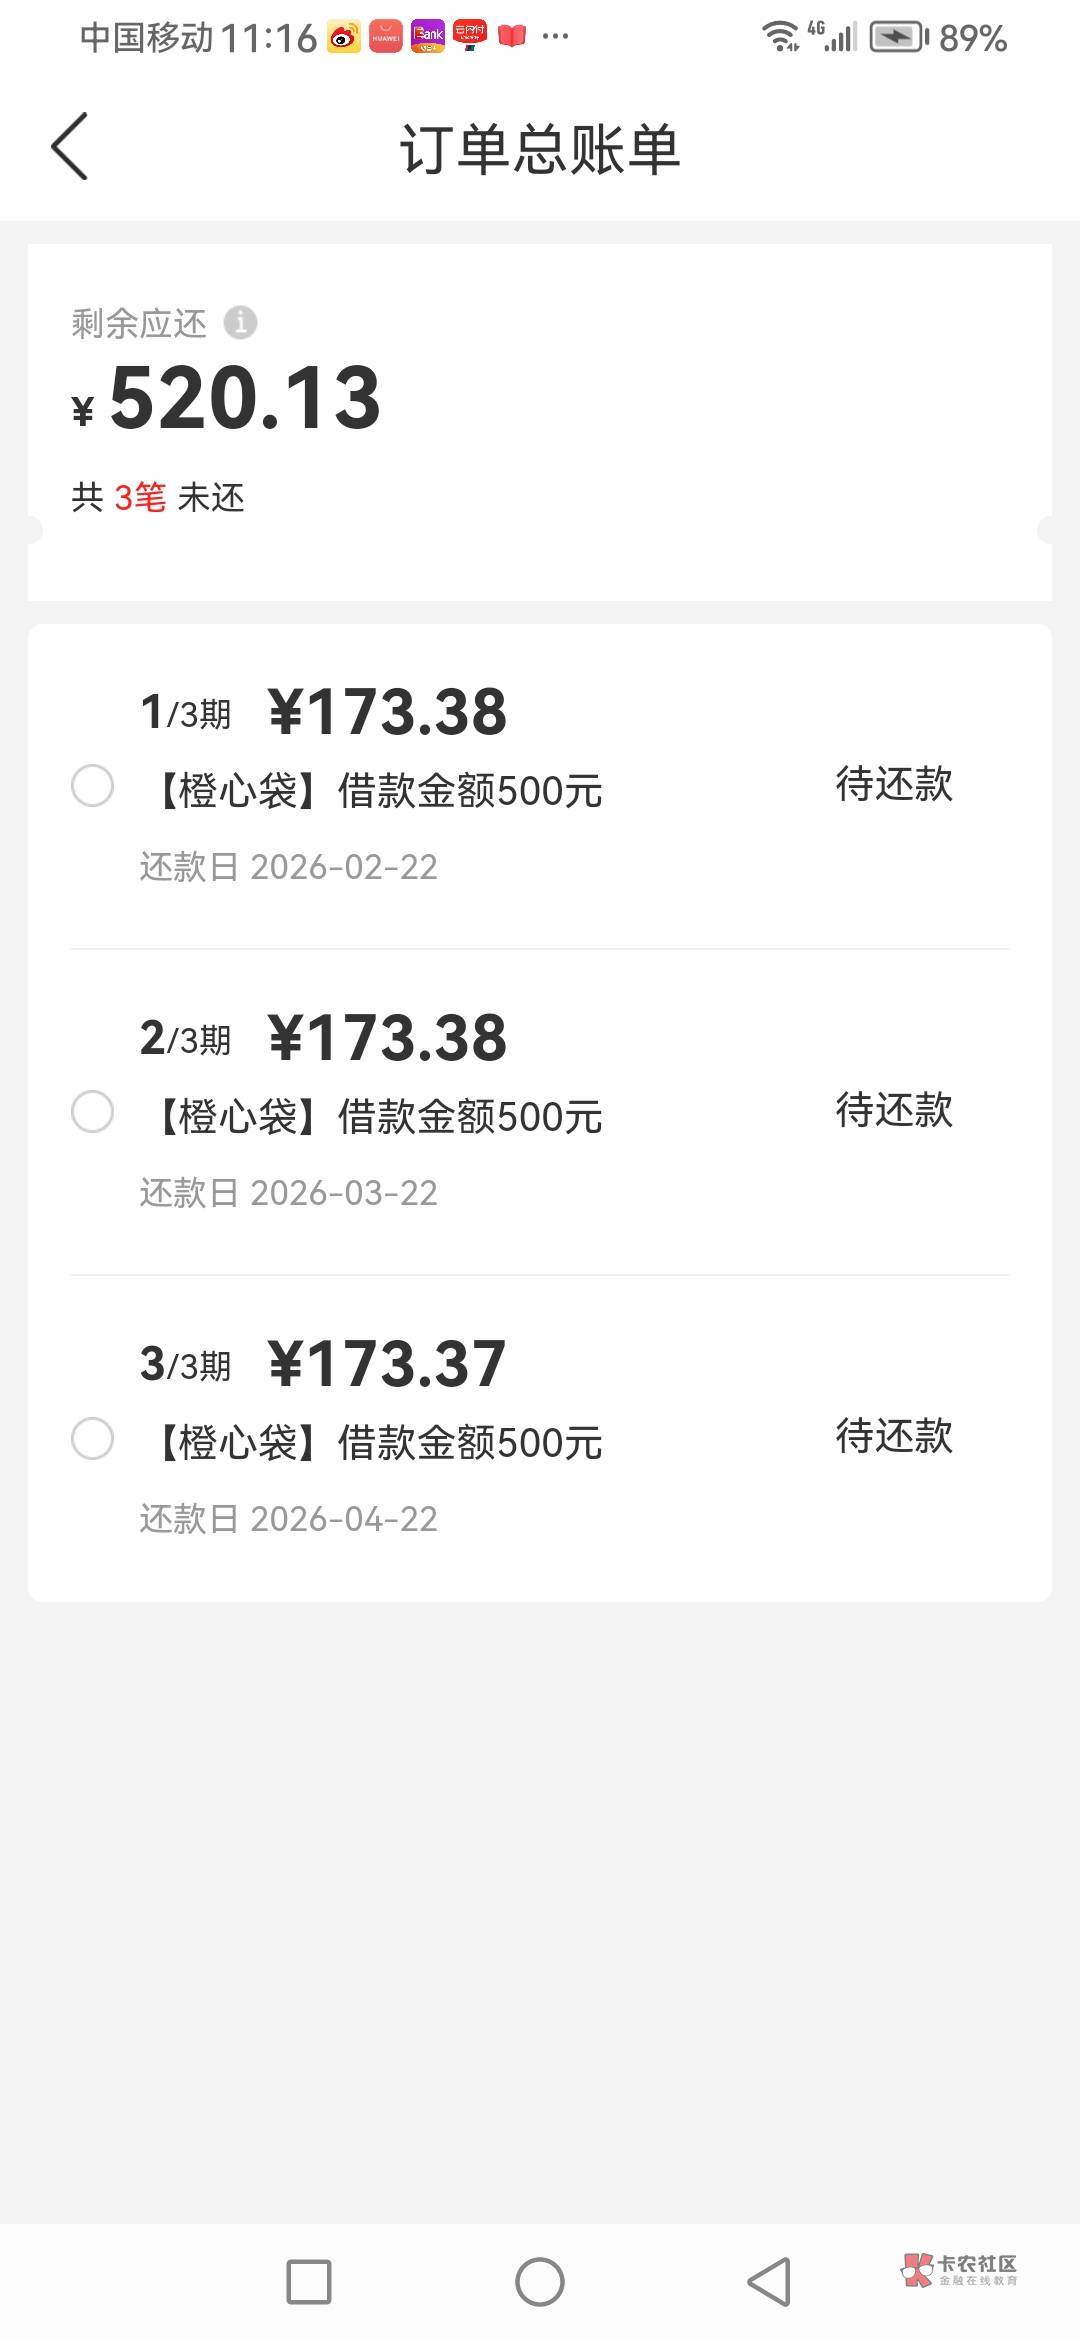
Task: Tap the red book notification icon
Action: [512, 38]
